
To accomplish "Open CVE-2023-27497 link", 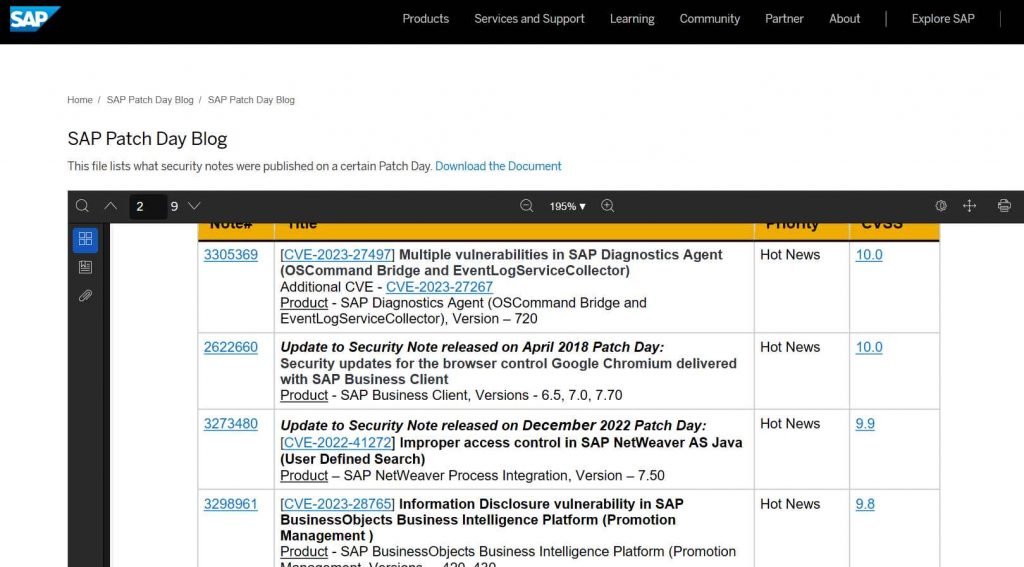I will pos(338,255).
